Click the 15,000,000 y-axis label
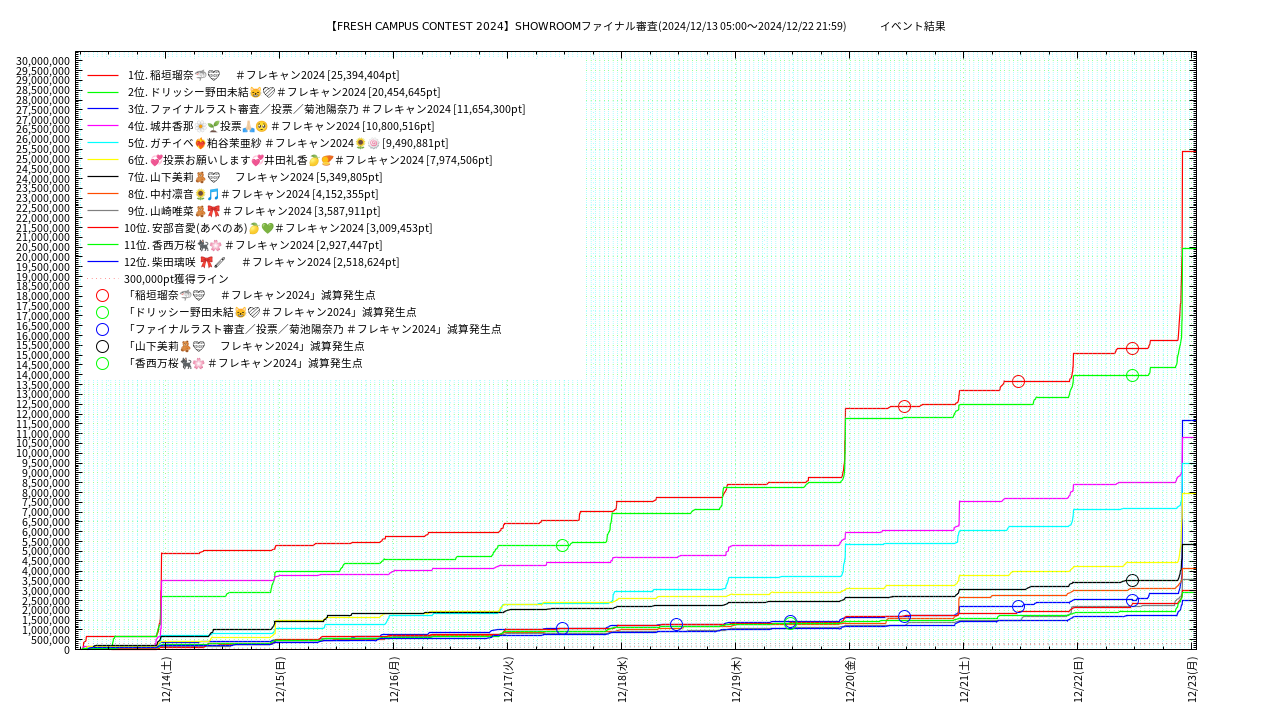1280x720 pixels. point(43,355)
